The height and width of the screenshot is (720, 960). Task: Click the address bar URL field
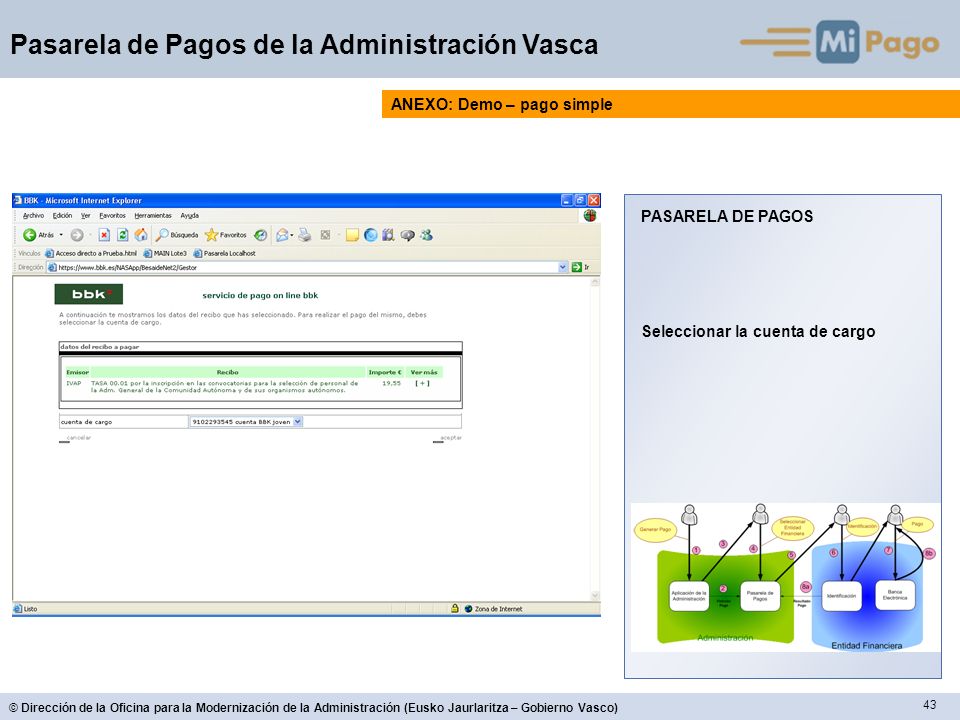click(307, 267)
